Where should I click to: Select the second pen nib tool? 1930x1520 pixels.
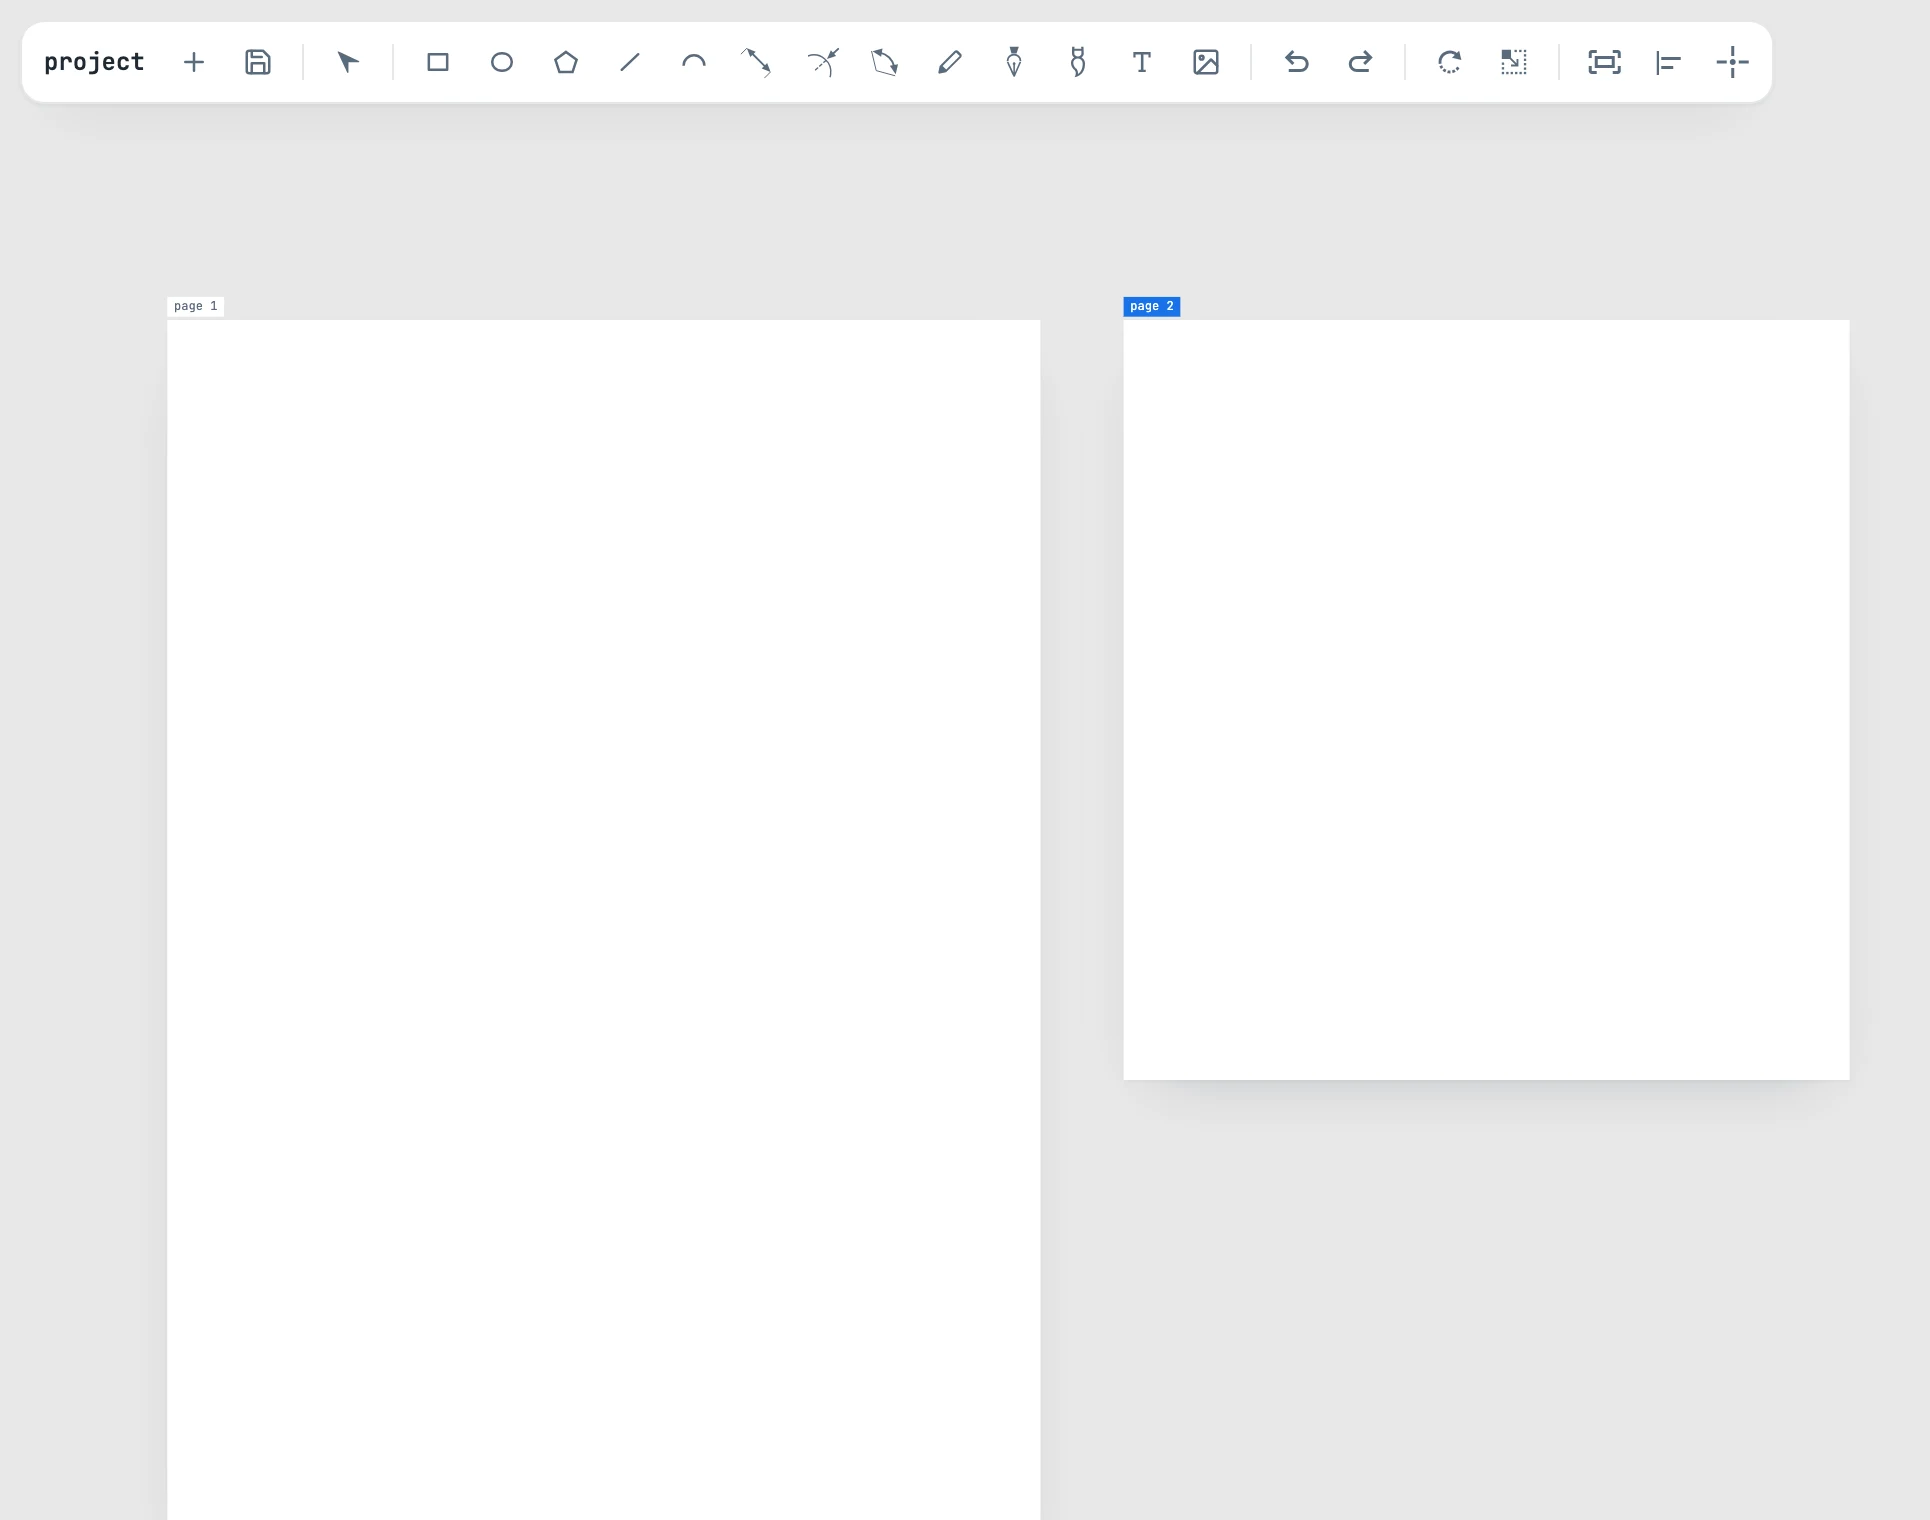click(1078, 62)
